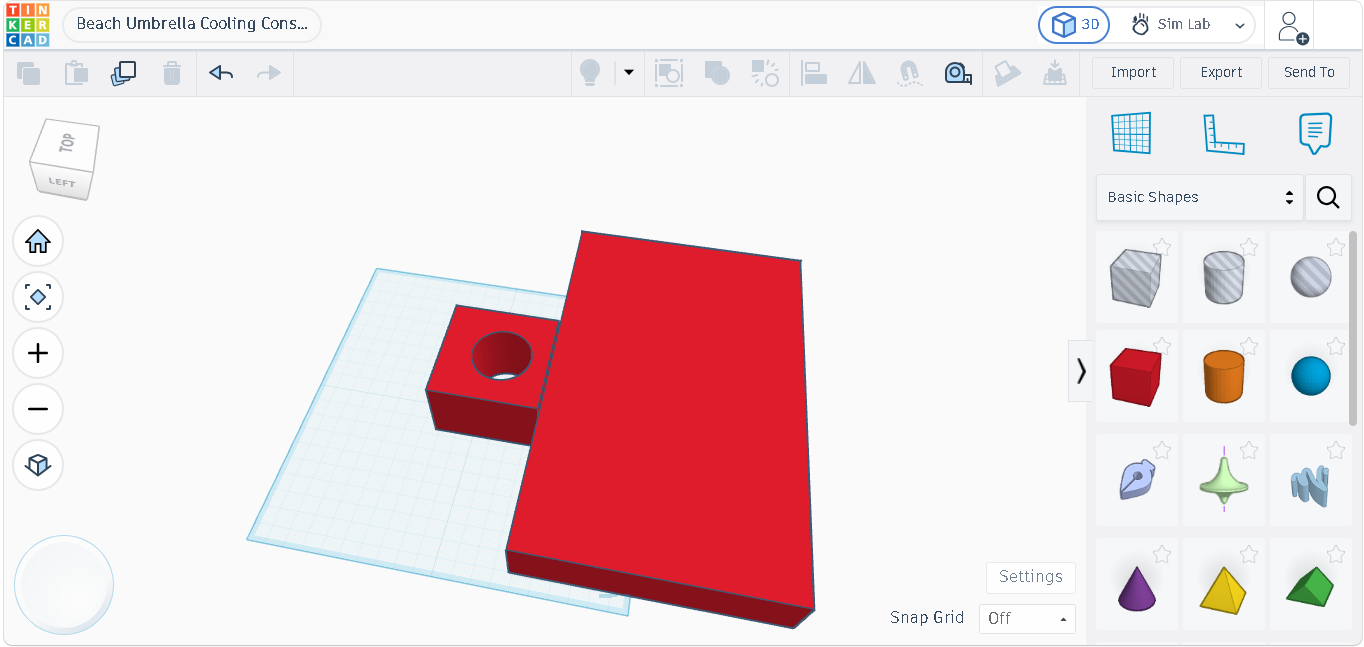Click the TOP face of view cube
1364x647 pixels.
67,142
